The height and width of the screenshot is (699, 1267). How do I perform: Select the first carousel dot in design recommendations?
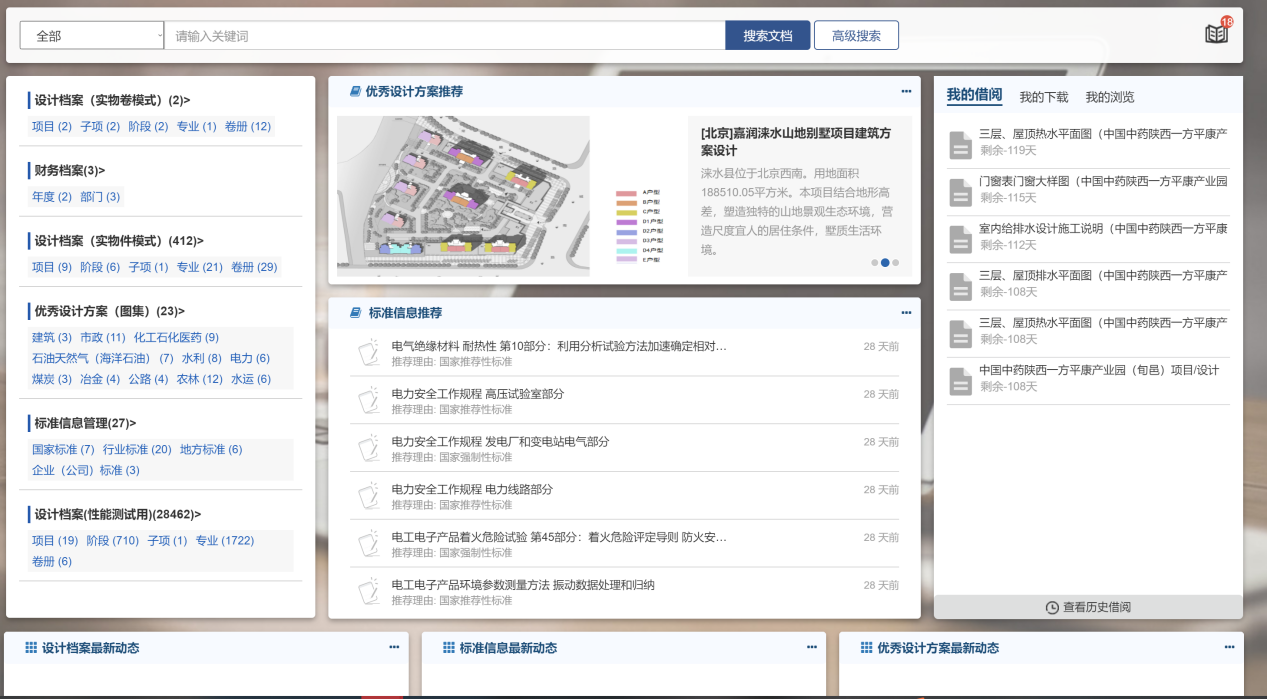[875, 263]
